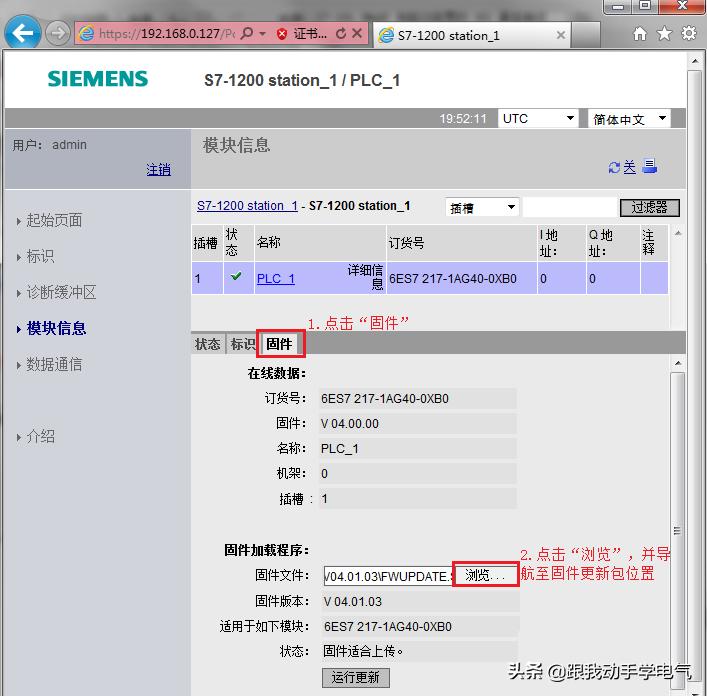The height and width of the screenshot is (696, 707).
Task: Open the UTC time zone dropdown
Action: click(538, 119)
